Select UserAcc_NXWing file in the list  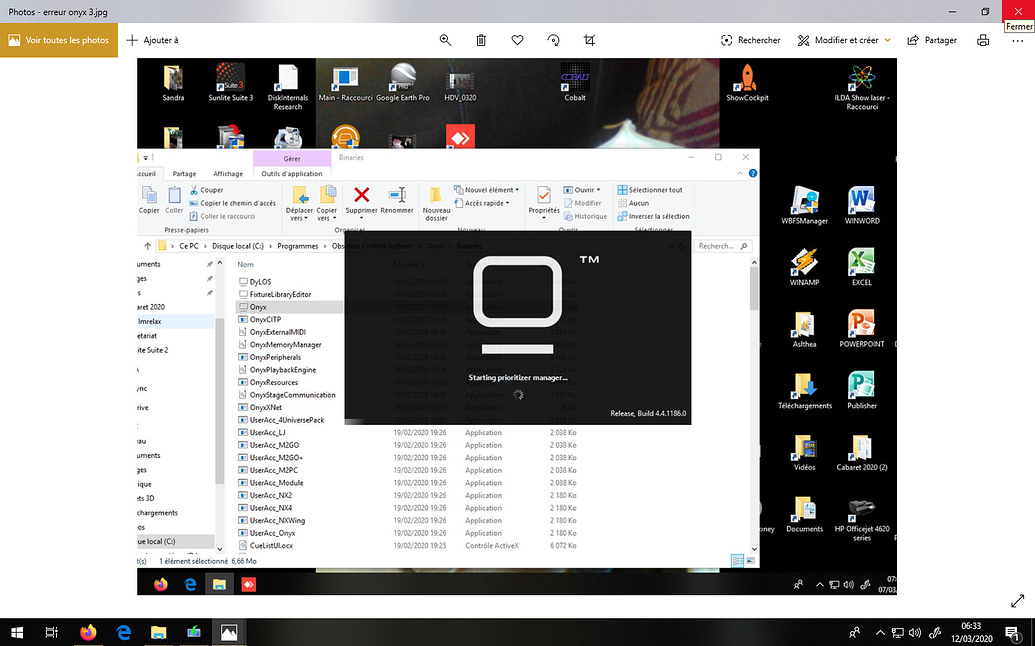coord(277,521)
